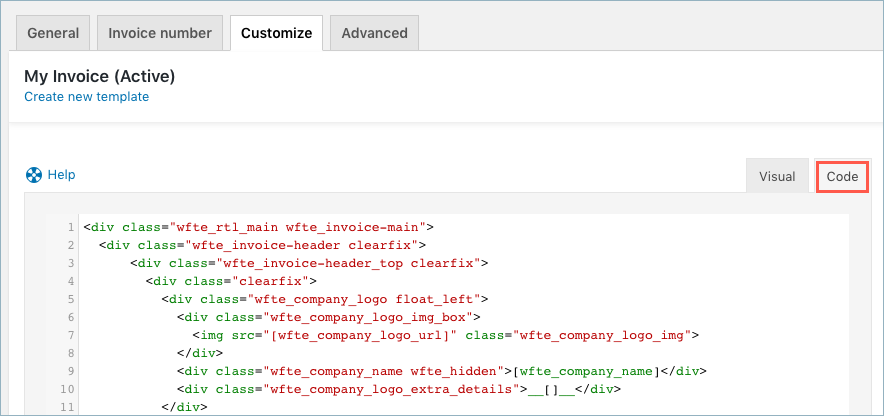Screen dimensions: 884x416
Task: Switch to the Visual editor tab
Action: 777,176
